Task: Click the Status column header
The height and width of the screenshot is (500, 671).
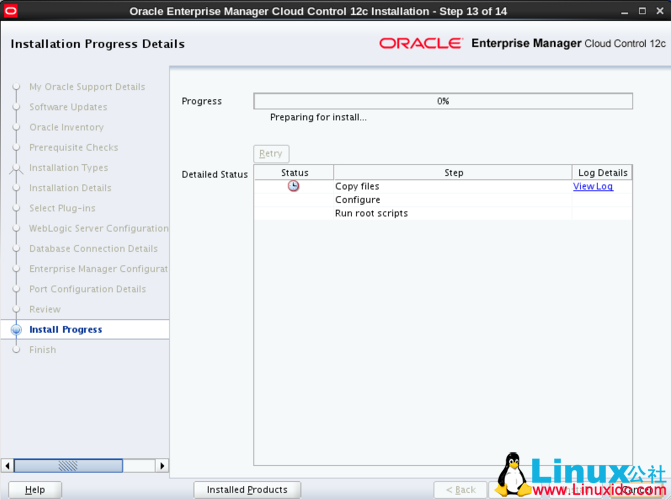Action: click(x=294, y=173)
